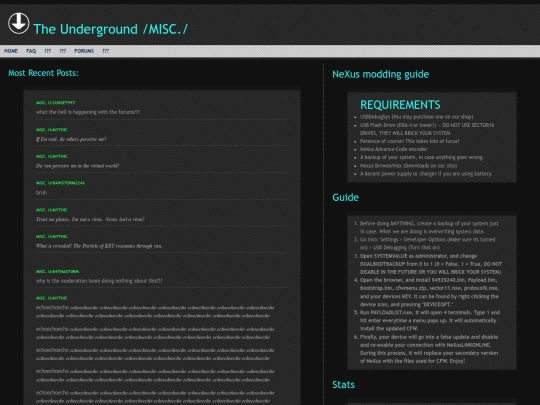Viewport: 540px width, 405px height.
Task: Open the ??? item after FORUMS
Action: coord(106,51)
